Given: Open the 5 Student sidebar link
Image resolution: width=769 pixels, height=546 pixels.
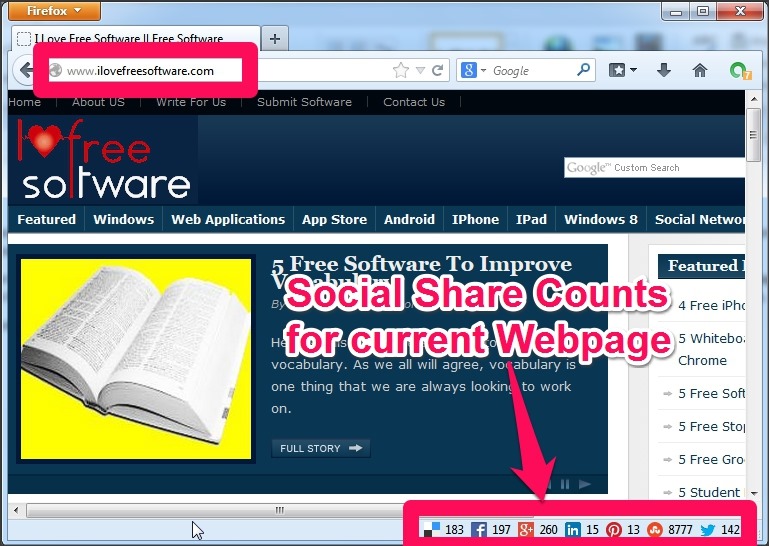Looking at the screenshot, I should pyautogui.click(x=710, y=493).
